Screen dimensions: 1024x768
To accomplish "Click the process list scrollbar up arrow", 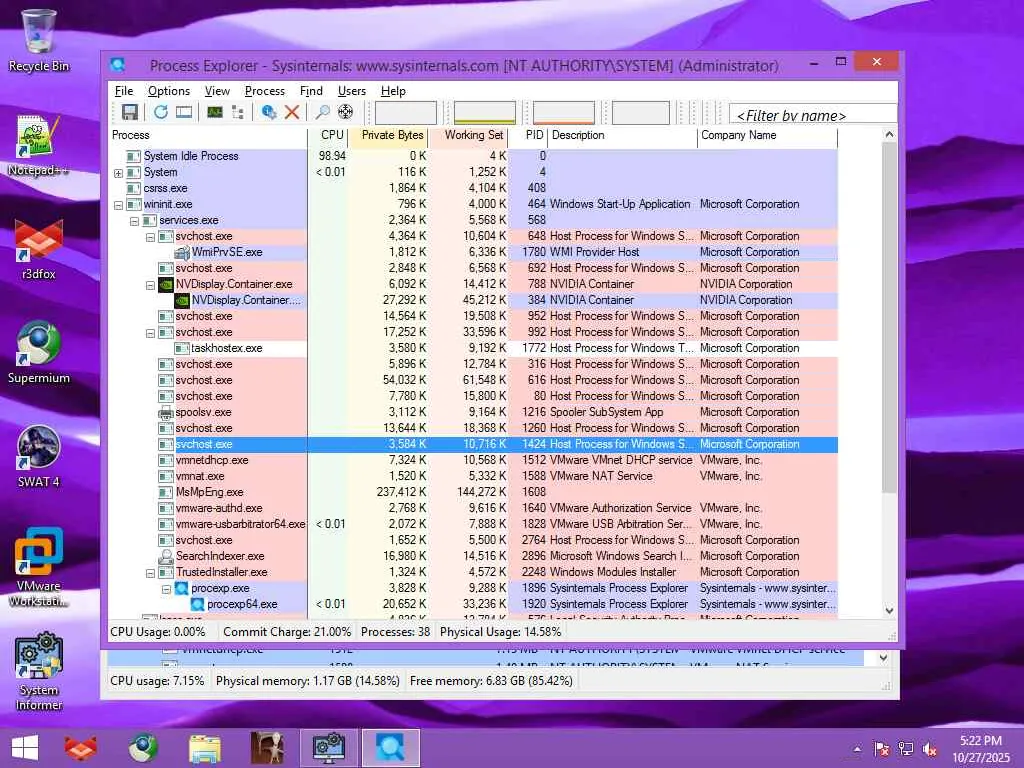I will click(x=889, y=135).
